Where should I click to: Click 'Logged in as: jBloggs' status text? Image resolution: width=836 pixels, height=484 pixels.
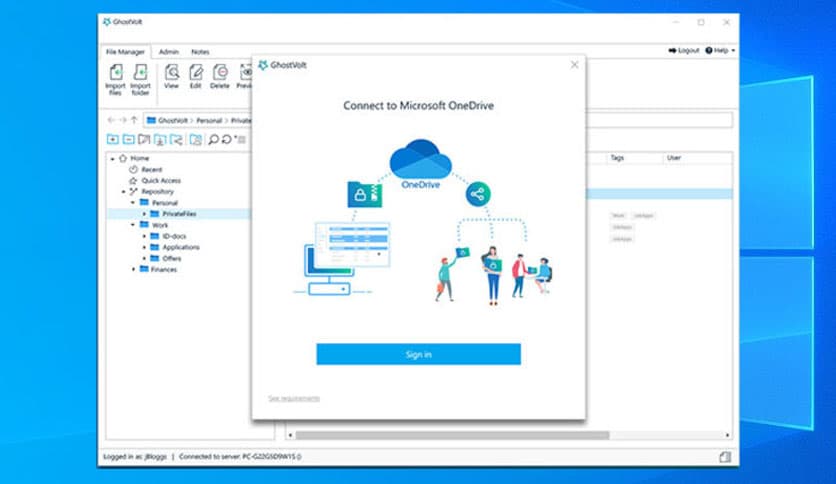click(x=135, y=457)
